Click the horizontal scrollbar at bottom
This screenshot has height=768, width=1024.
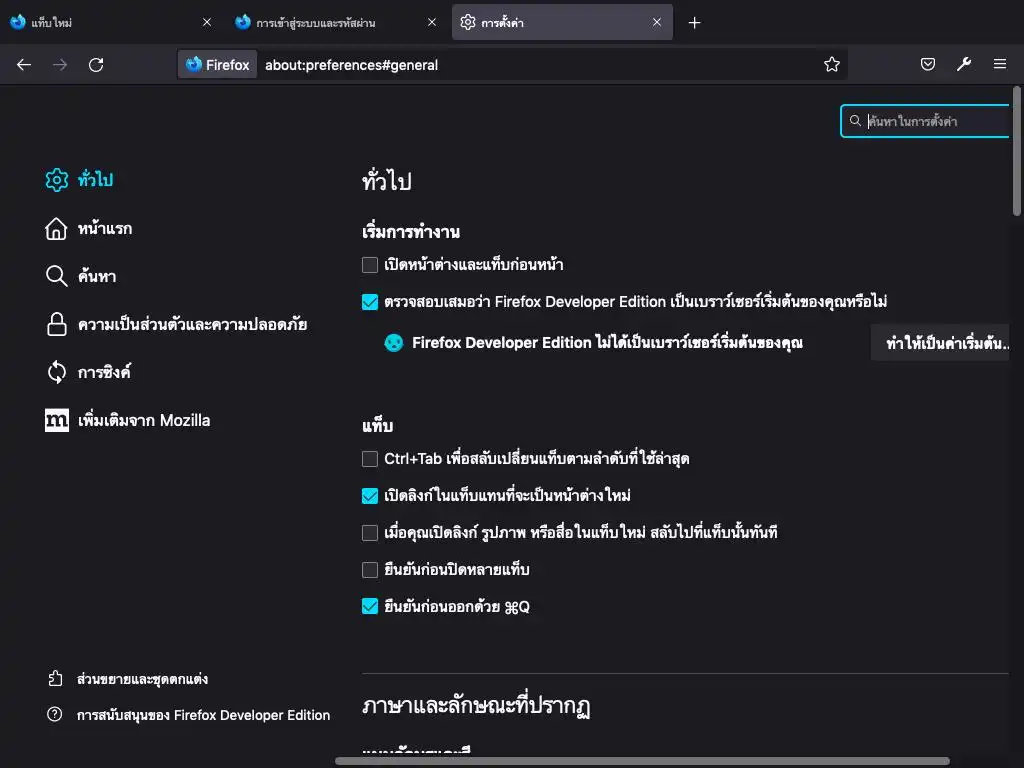click(643, 761)
